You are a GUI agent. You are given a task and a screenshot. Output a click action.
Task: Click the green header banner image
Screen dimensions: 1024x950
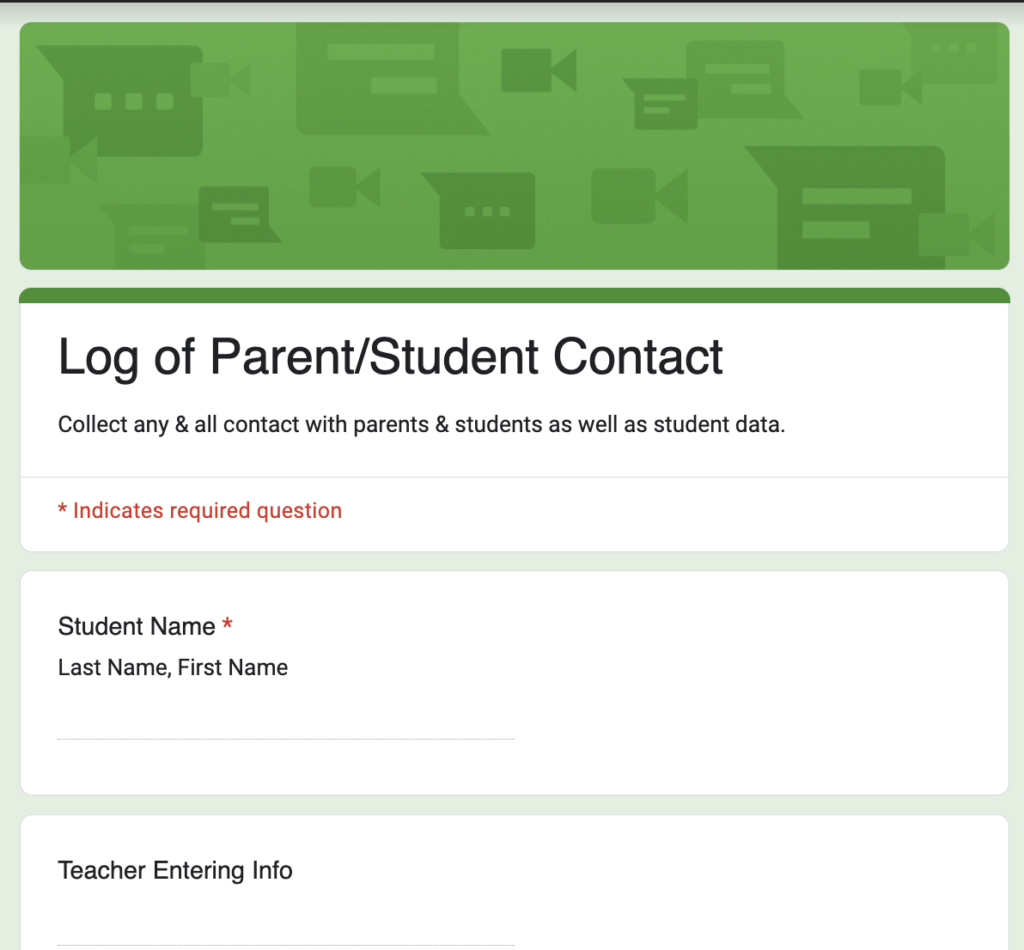pyautogui.click(x=512, y=145)
